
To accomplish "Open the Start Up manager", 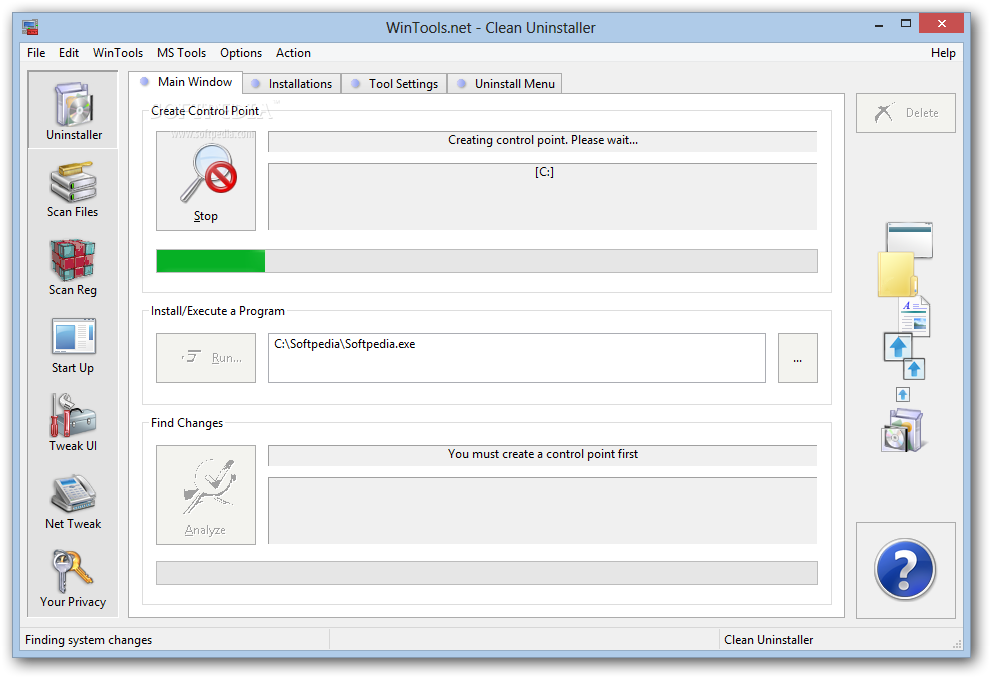I will (73, 345).
